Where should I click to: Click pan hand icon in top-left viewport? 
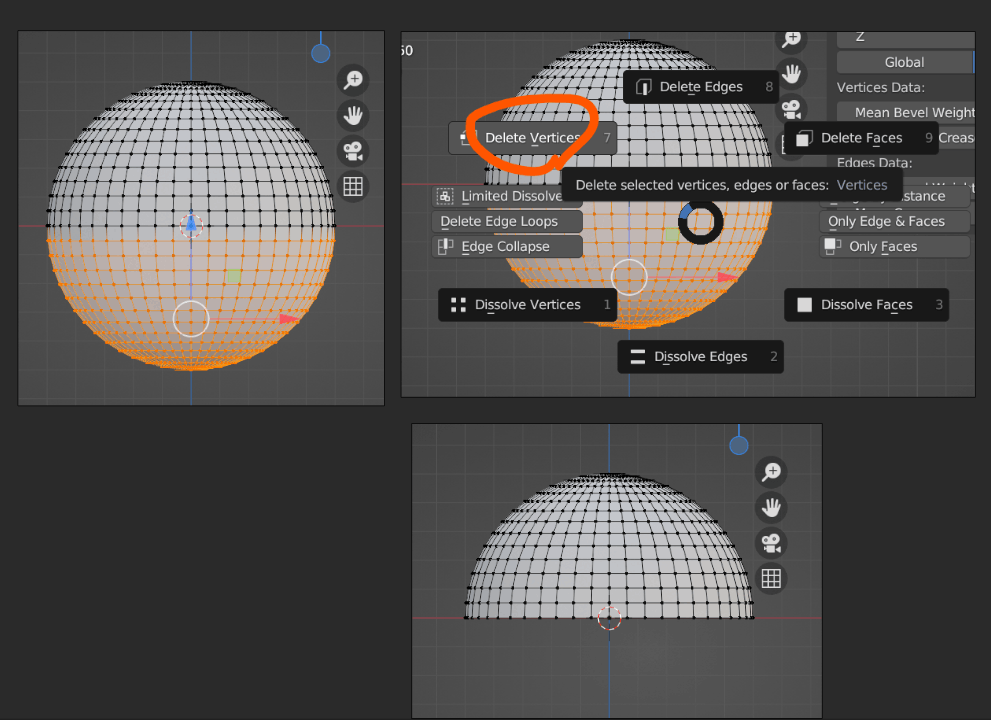(353, 116)
